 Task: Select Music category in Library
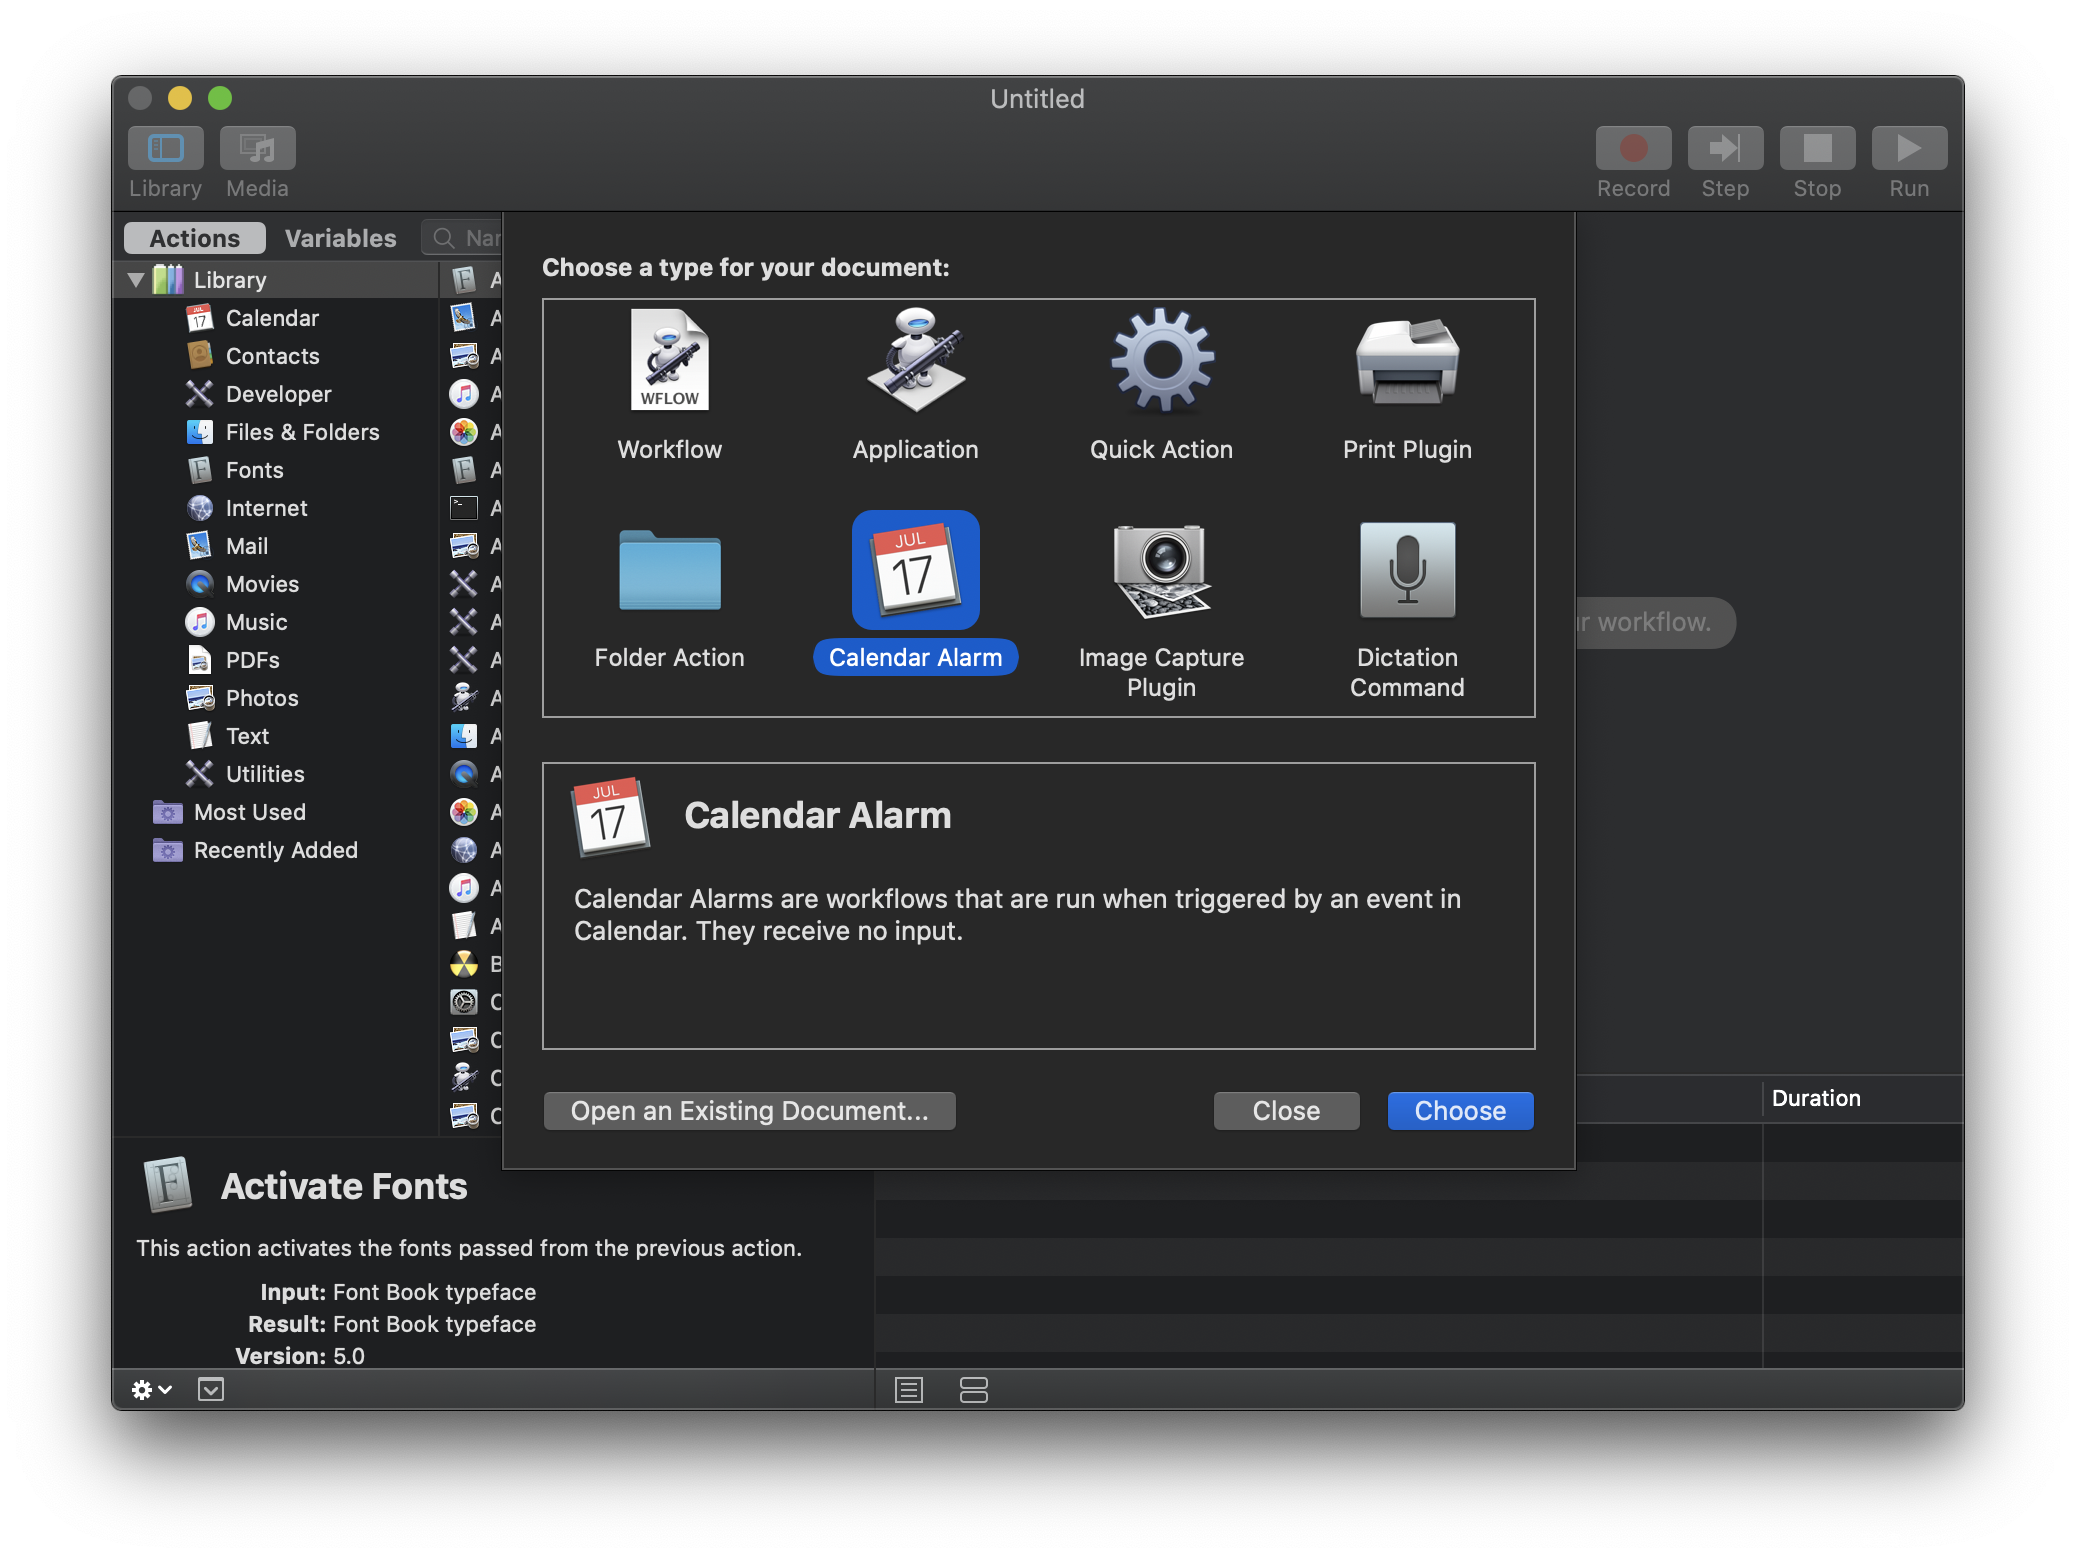click(x=274, y=622)
